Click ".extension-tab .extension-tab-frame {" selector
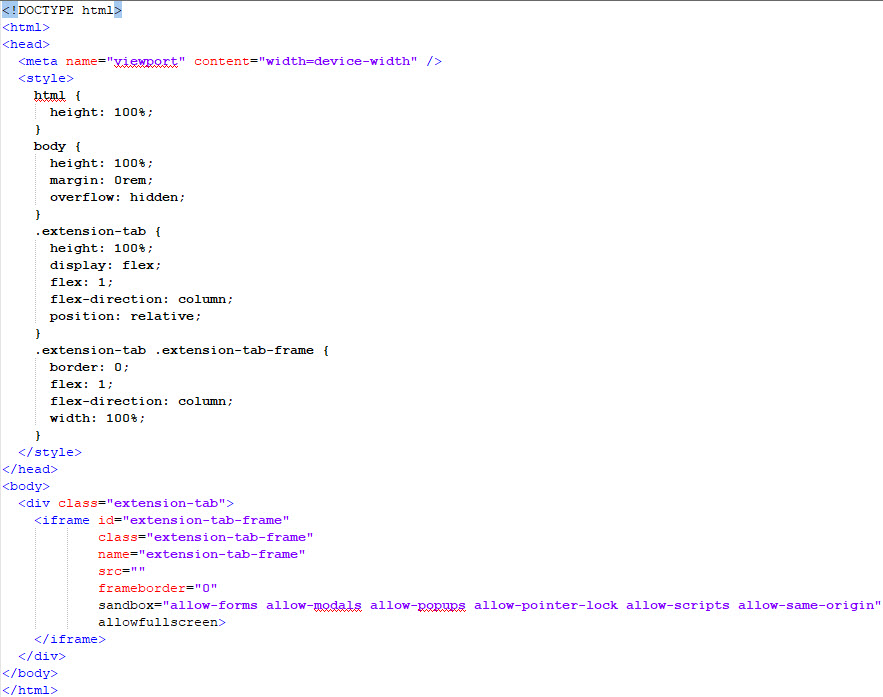 pyautogui.click(x=182, y=350)
